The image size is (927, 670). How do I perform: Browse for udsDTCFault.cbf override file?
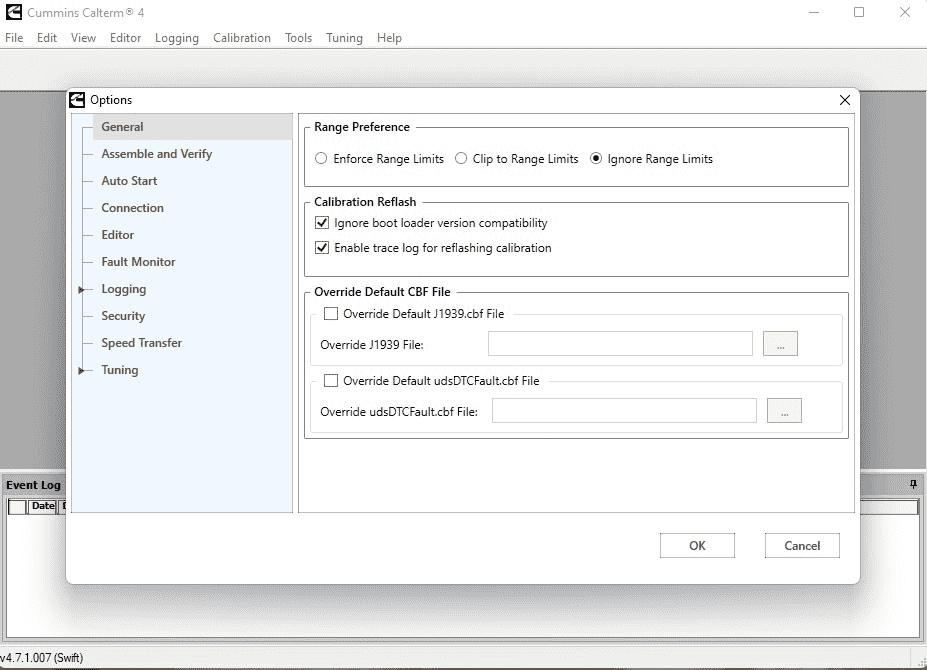click(x=784, y=410)
